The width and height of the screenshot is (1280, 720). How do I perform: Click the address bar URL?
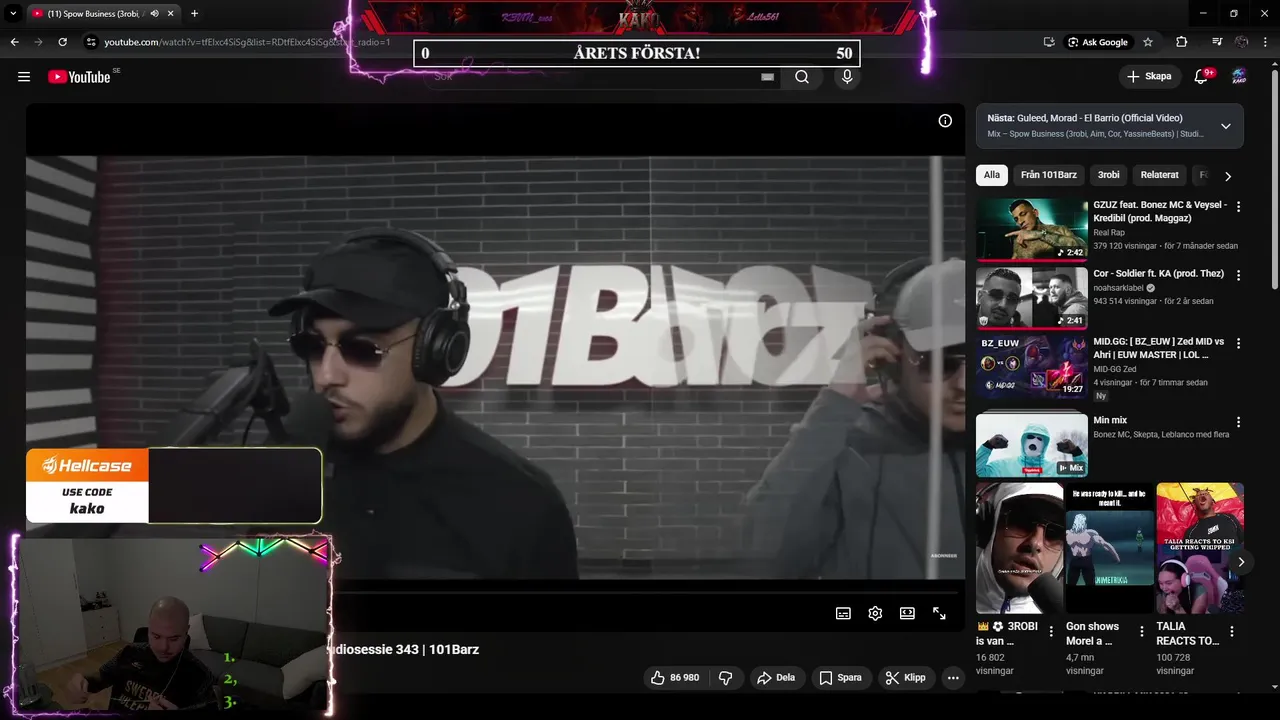pos(247,42)
